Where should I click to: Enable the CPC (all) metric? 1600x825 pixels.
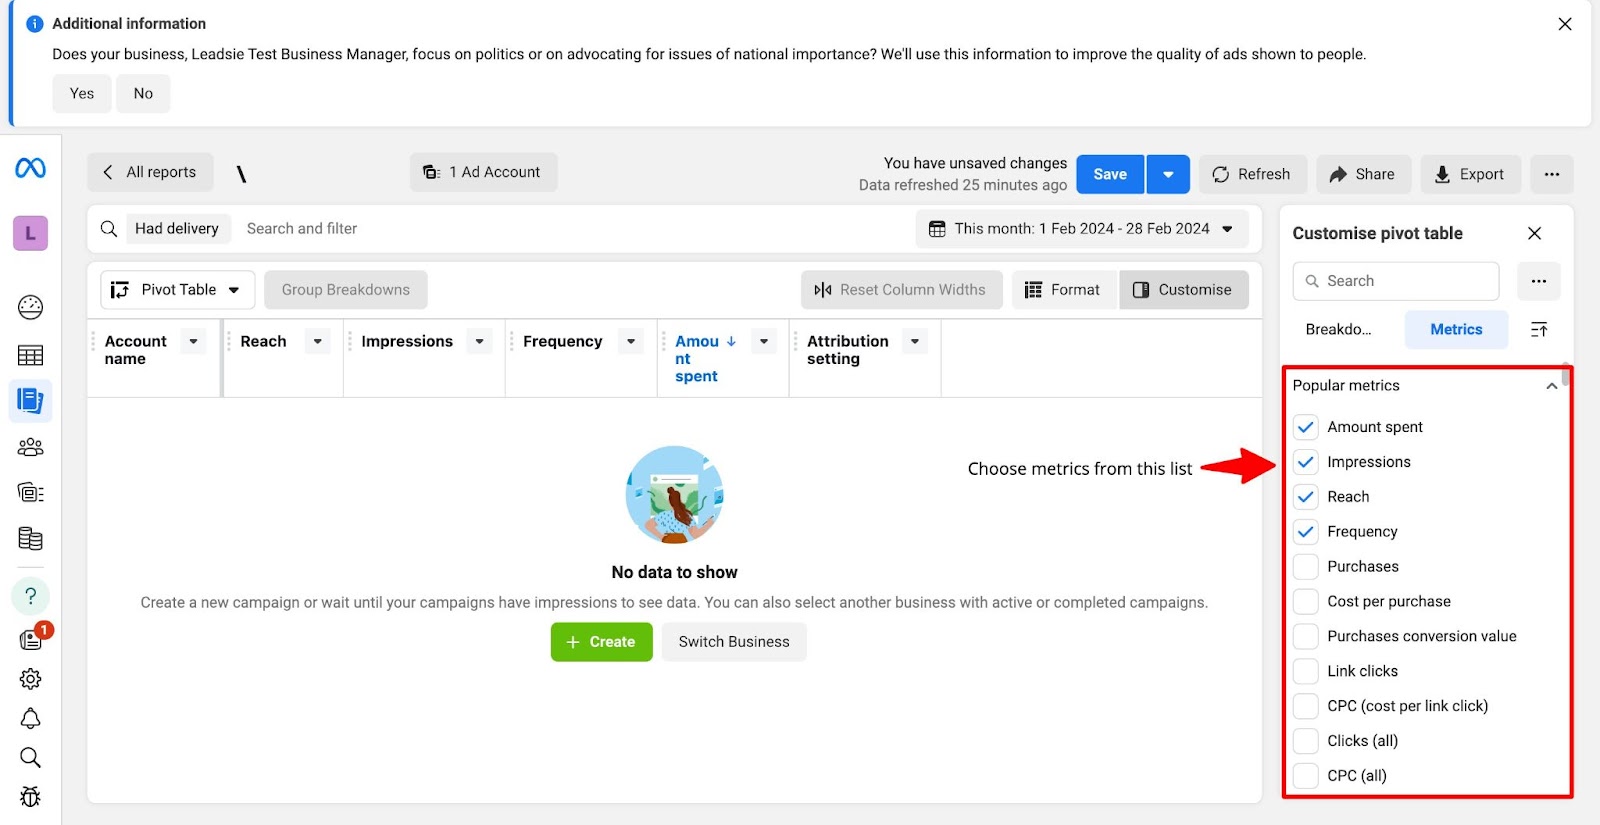point(1306,776)
